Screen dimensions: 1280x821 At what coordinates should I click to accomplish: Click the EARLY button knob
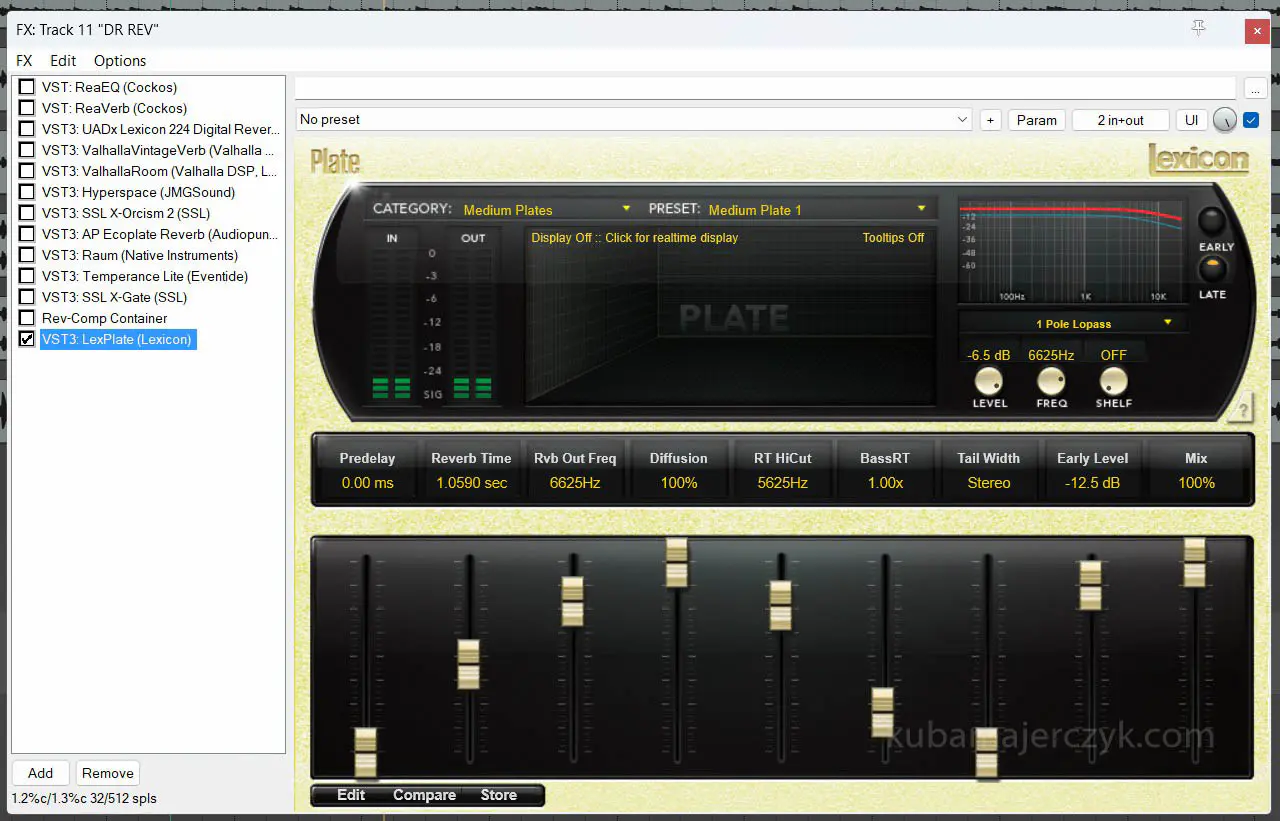[1212, 221]
